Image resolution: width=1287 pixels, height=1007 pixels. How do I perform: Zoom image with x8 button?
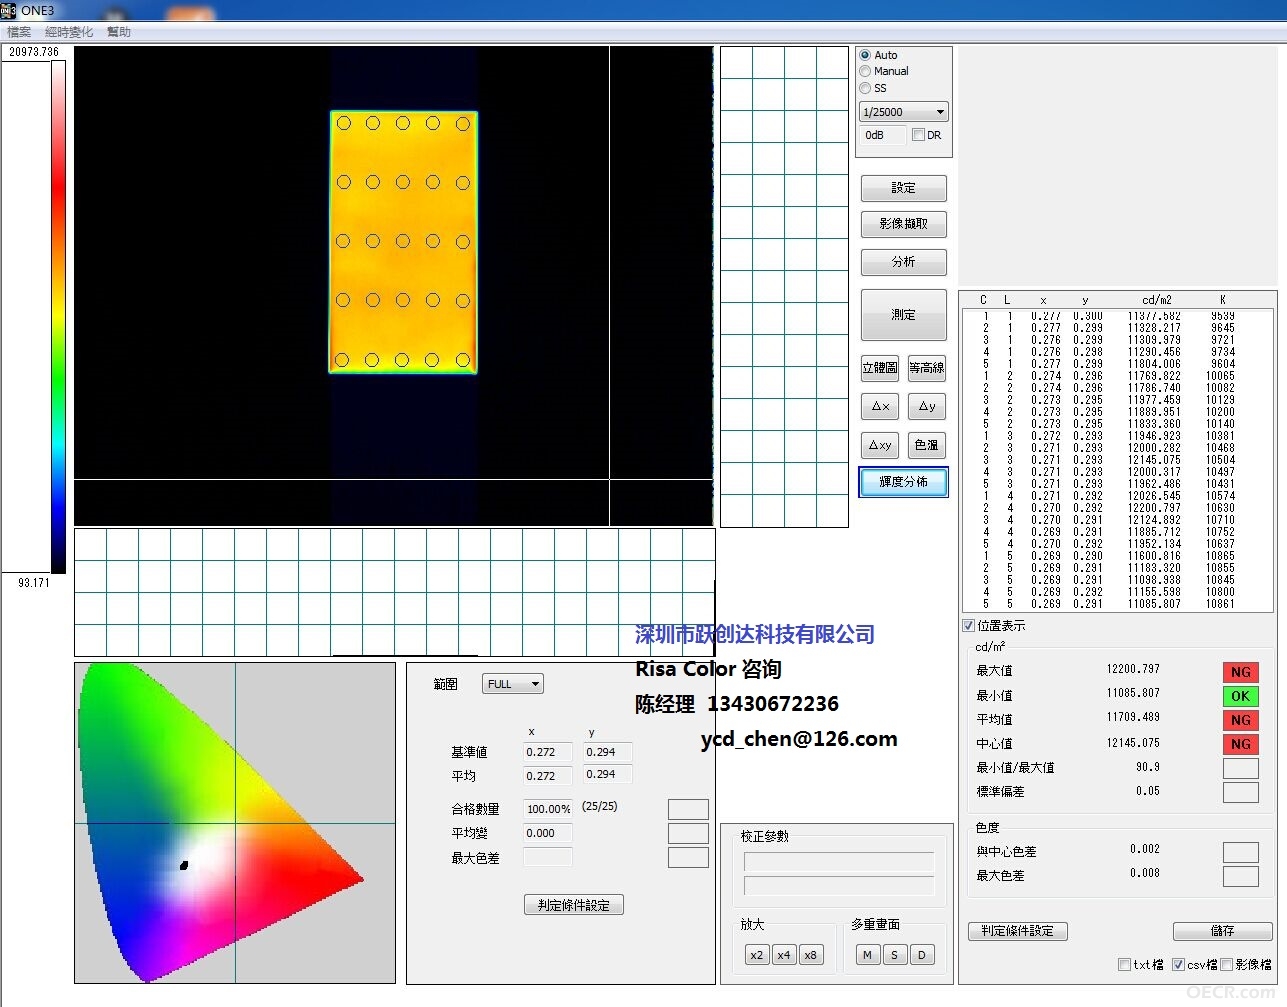coord(811,955)
